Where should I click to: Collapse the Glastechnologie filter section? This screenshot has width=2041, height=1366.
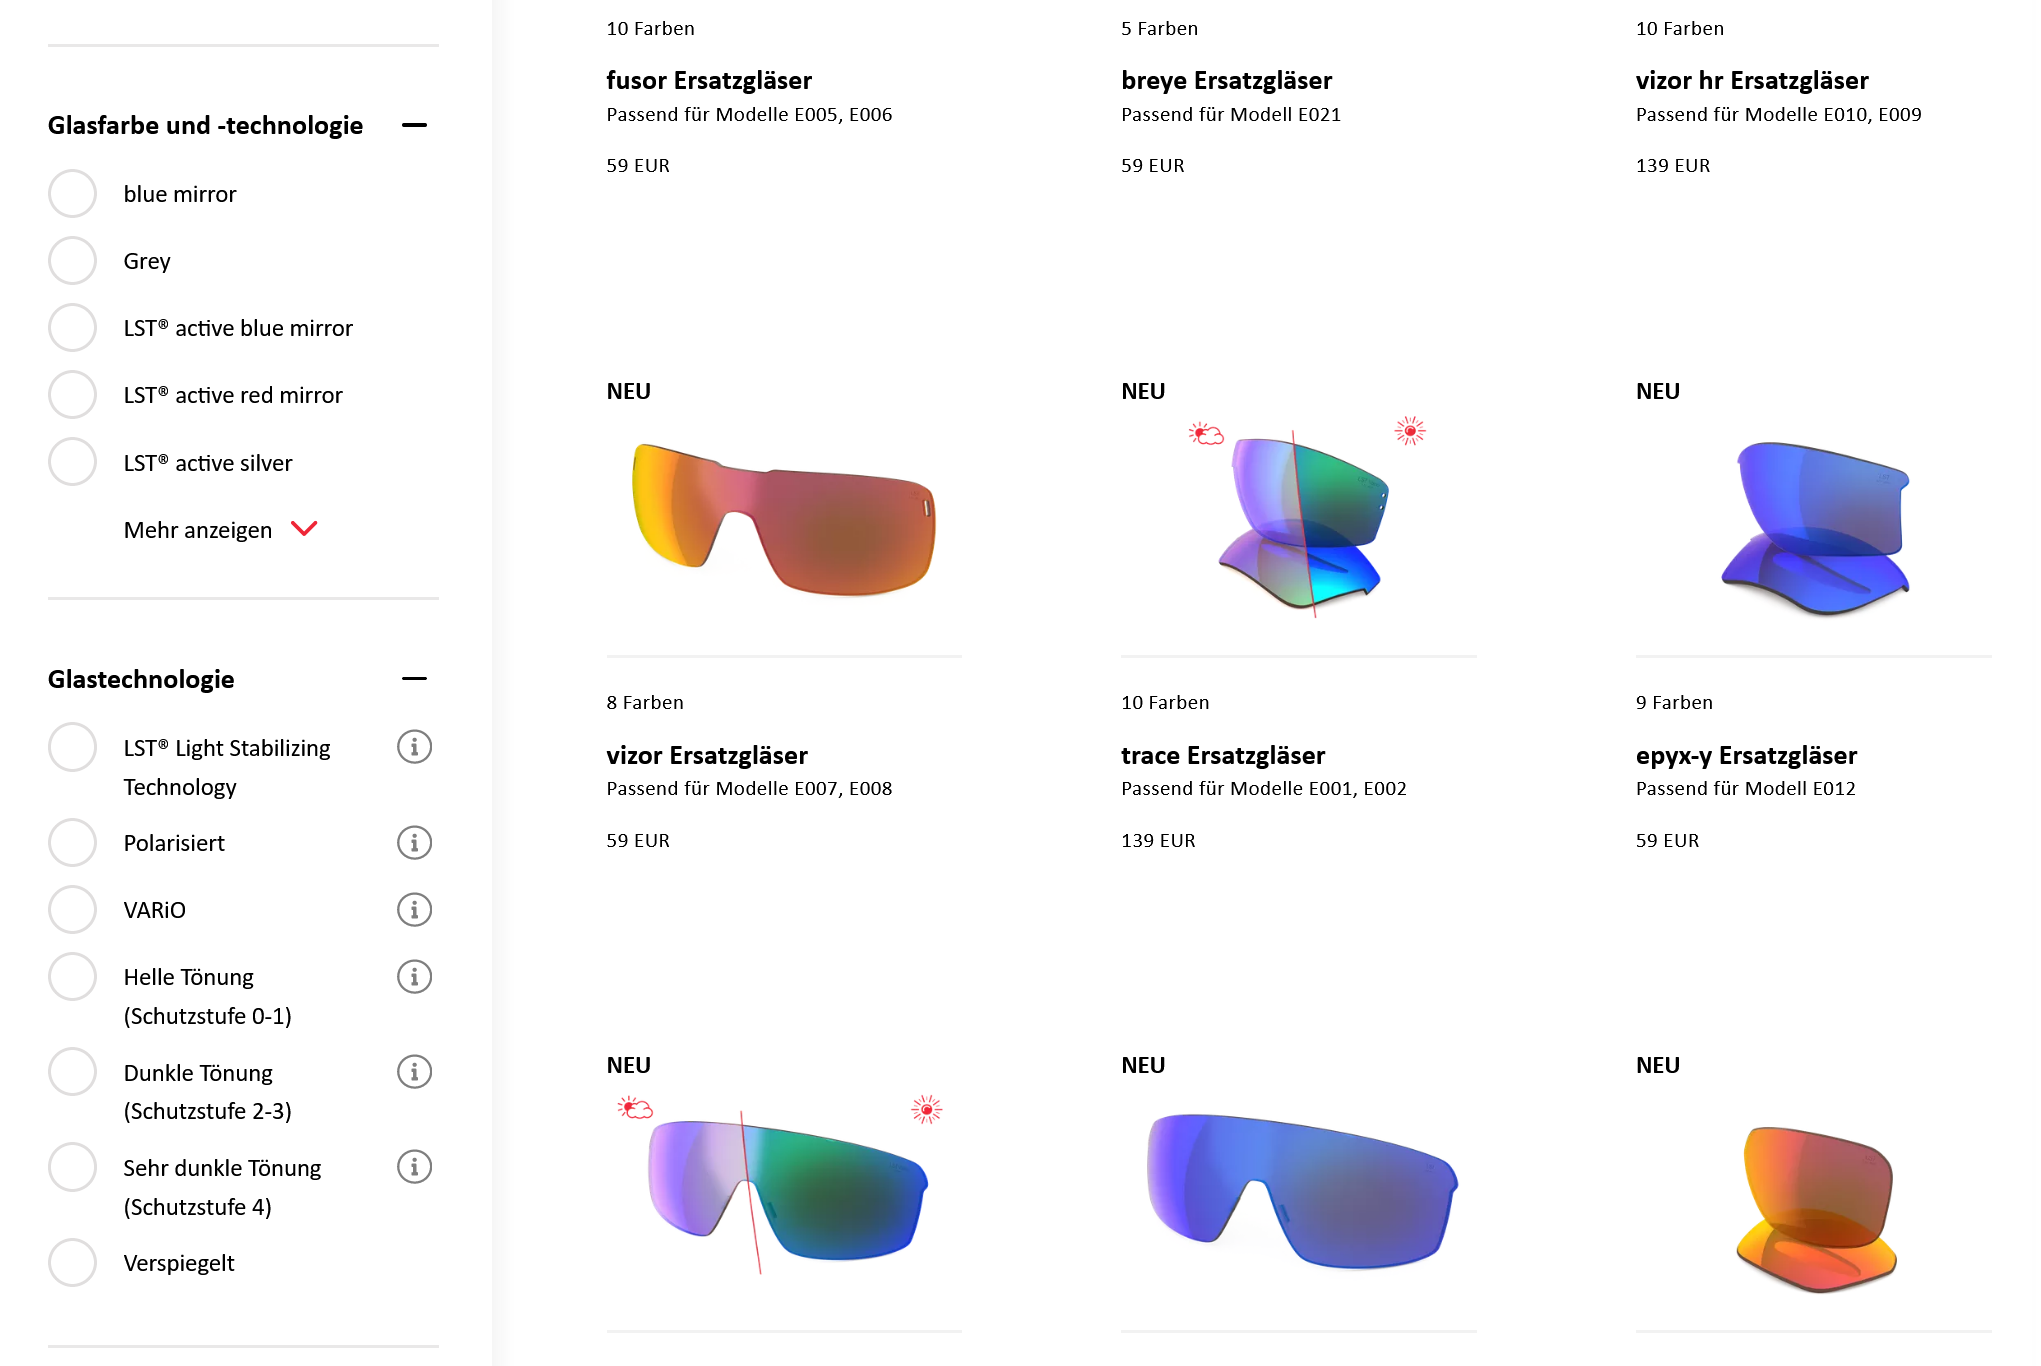(414, 679)
